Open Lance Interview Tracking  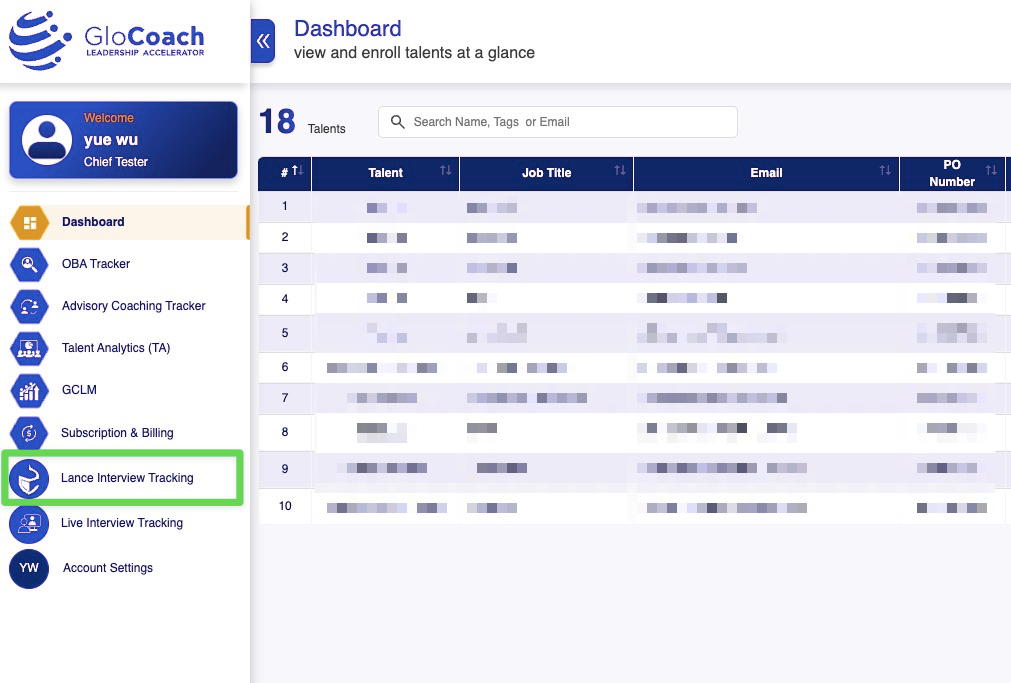[x=127, y=478]
